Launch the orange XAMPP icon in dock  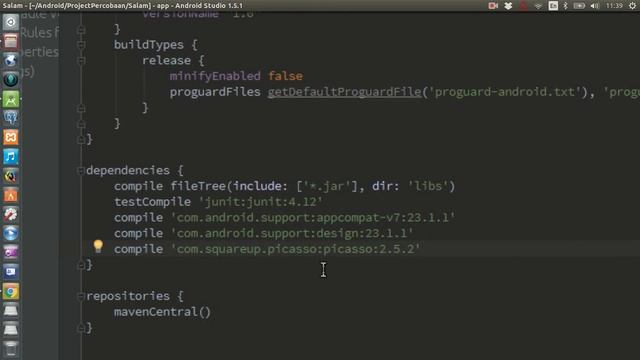pyautogui.click(x=11, y=138)
